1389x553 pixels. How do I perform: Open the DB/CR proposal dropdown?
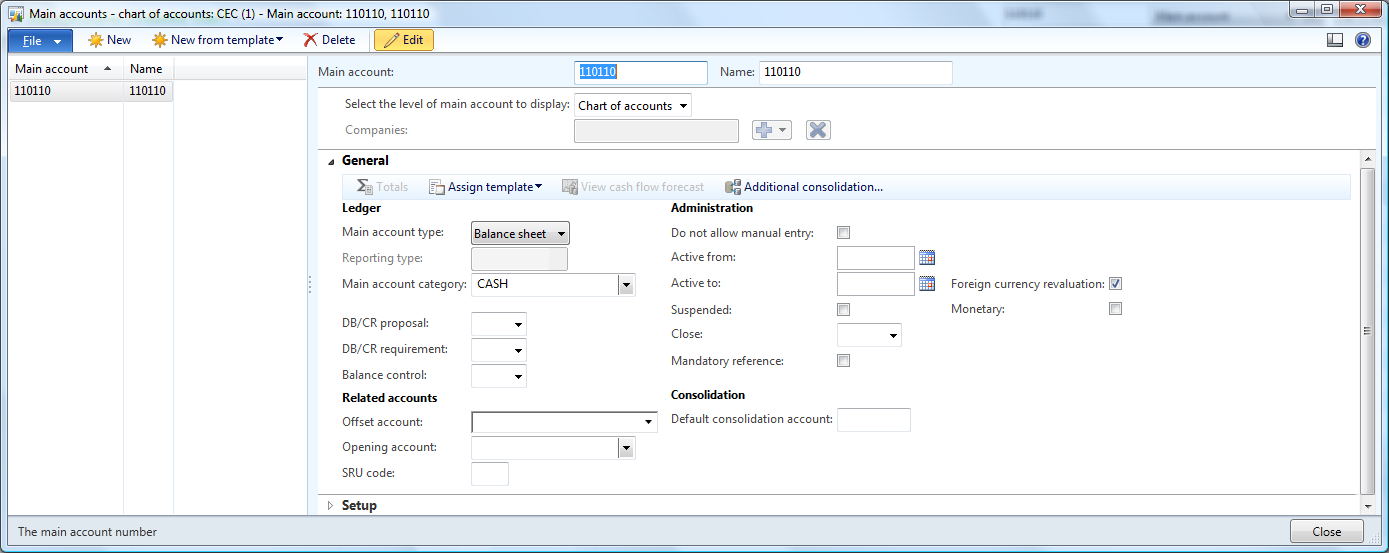(x=498, y=324)
